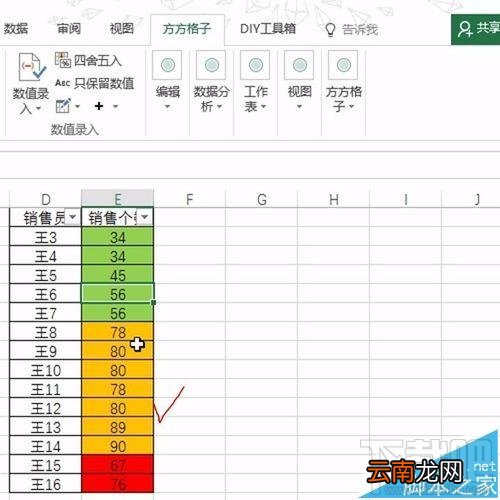Open the 方方格子 ribbon group icon
Viewport: 500px width, 500px height.
click(343, 65)
